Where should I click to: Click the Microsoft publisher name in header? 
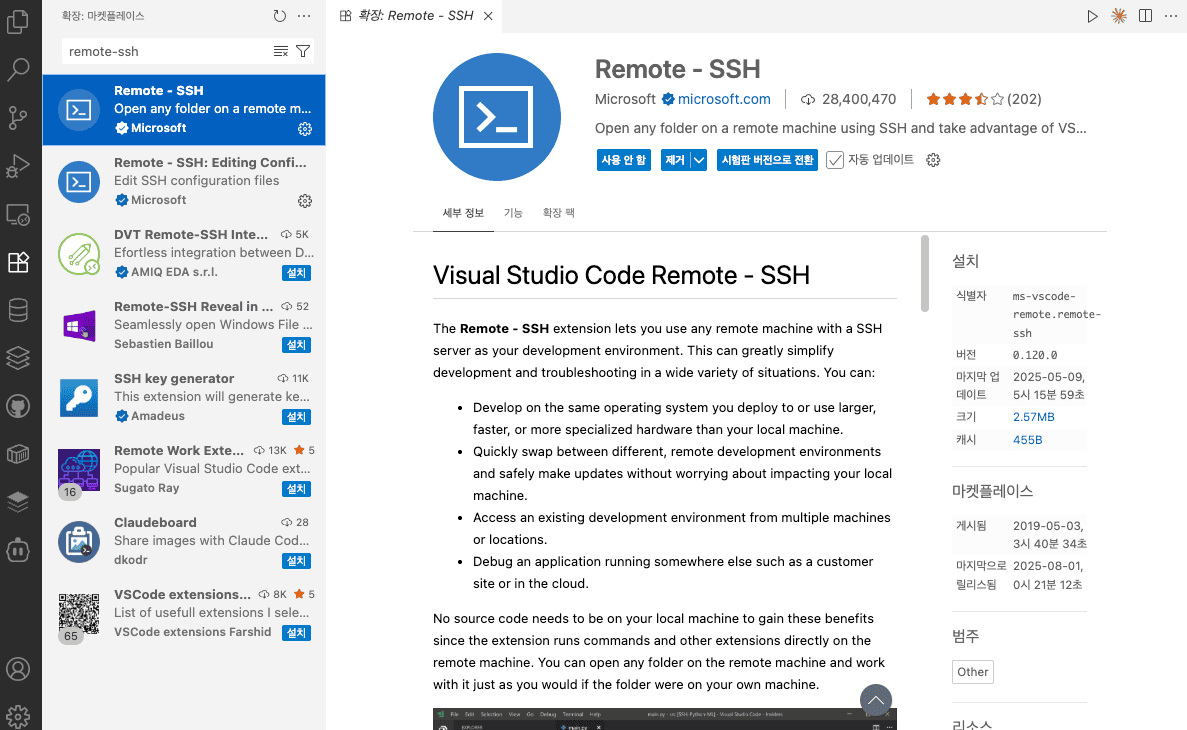625,99
